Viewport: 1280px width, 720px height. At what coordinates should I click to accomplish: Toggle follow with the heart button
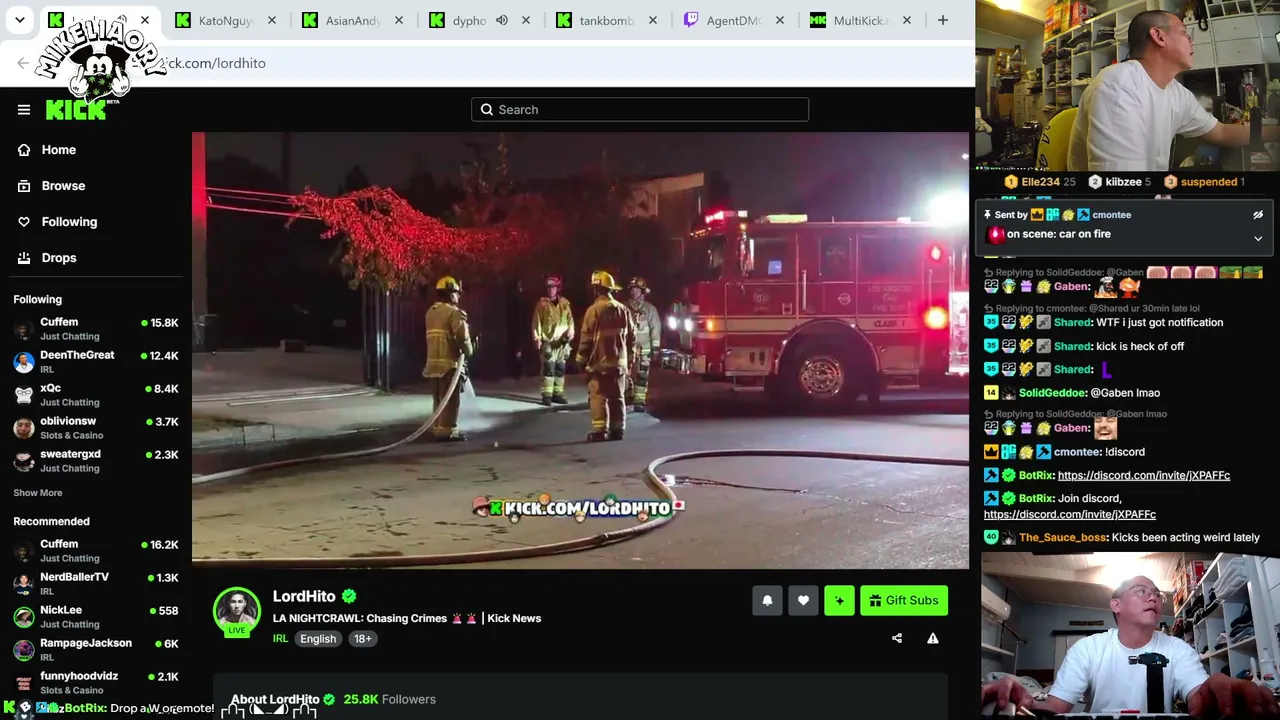tap(803, 600)
